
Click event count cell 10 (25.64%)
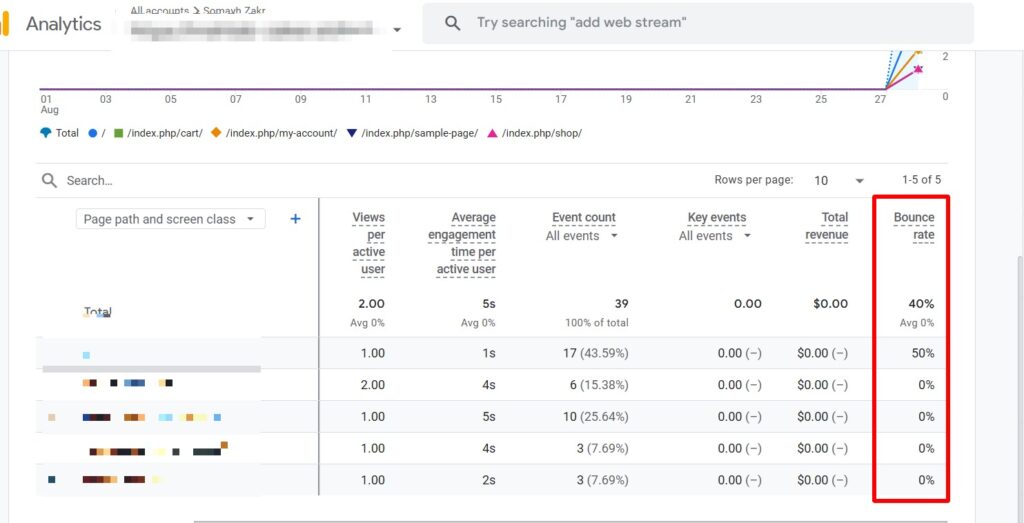pyautogui.click(x=596, y=417)
